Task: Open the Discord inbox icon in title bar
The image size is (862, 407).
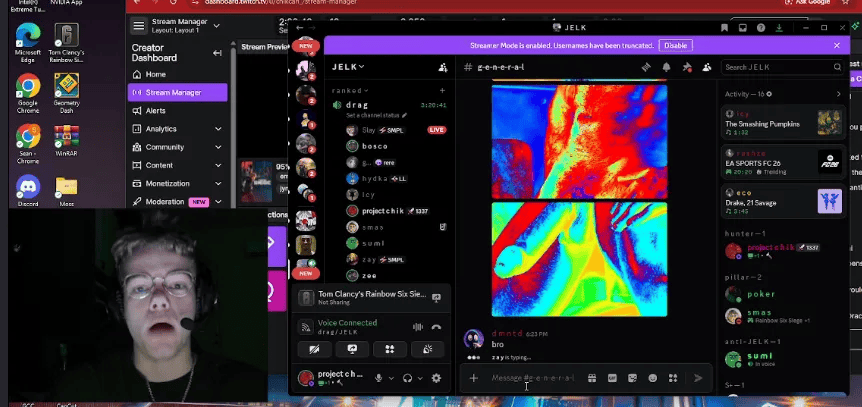Action: click(742, 28)
